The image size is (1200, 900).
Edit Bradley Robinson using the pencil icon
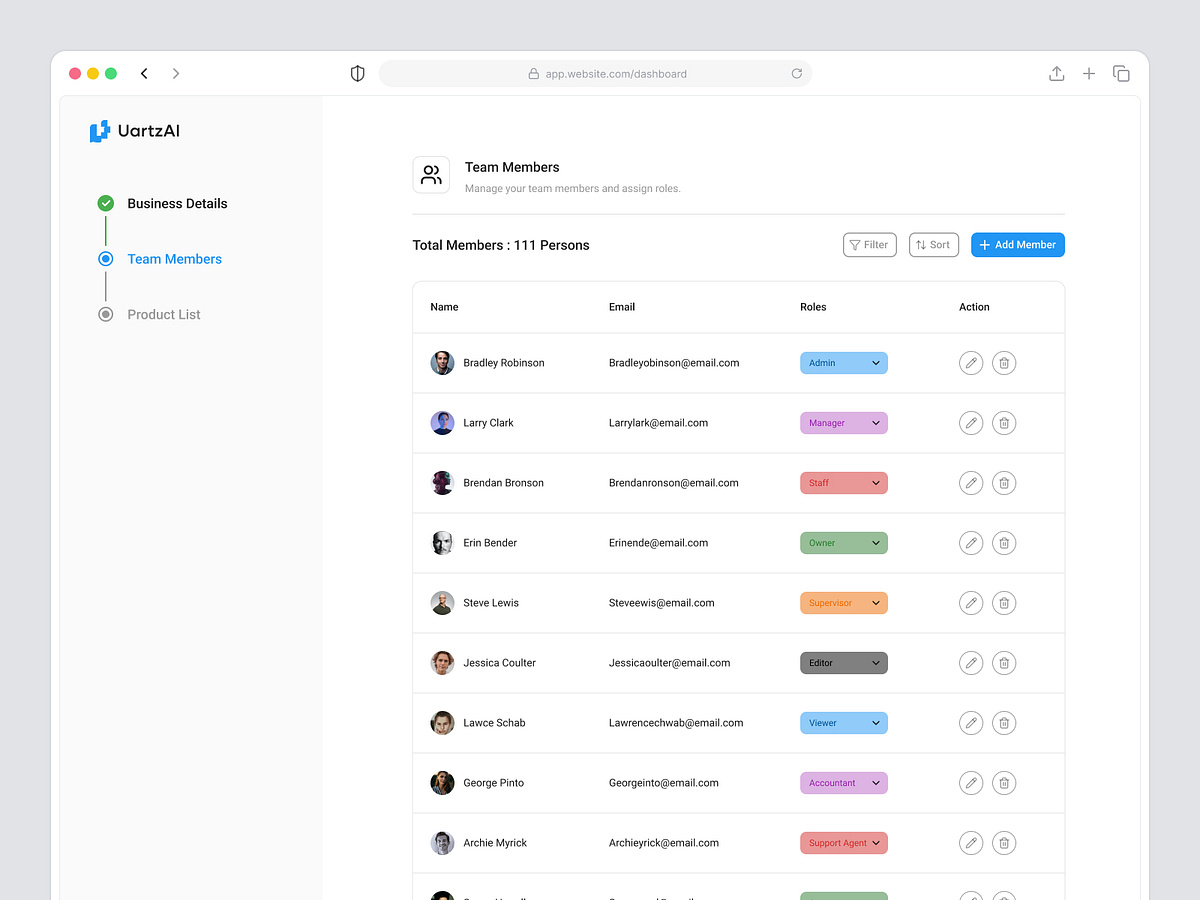coord(970,362)
